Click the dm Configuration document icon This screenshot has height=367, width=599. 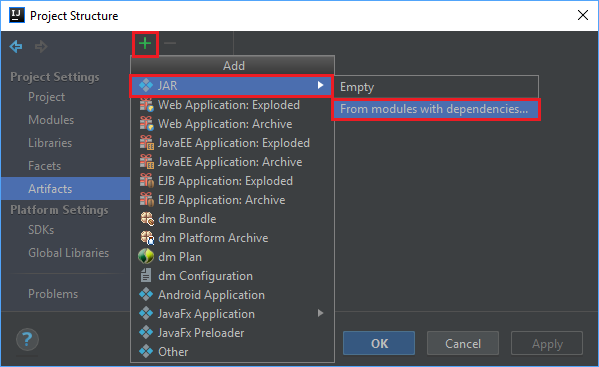[x=146, y=275]
